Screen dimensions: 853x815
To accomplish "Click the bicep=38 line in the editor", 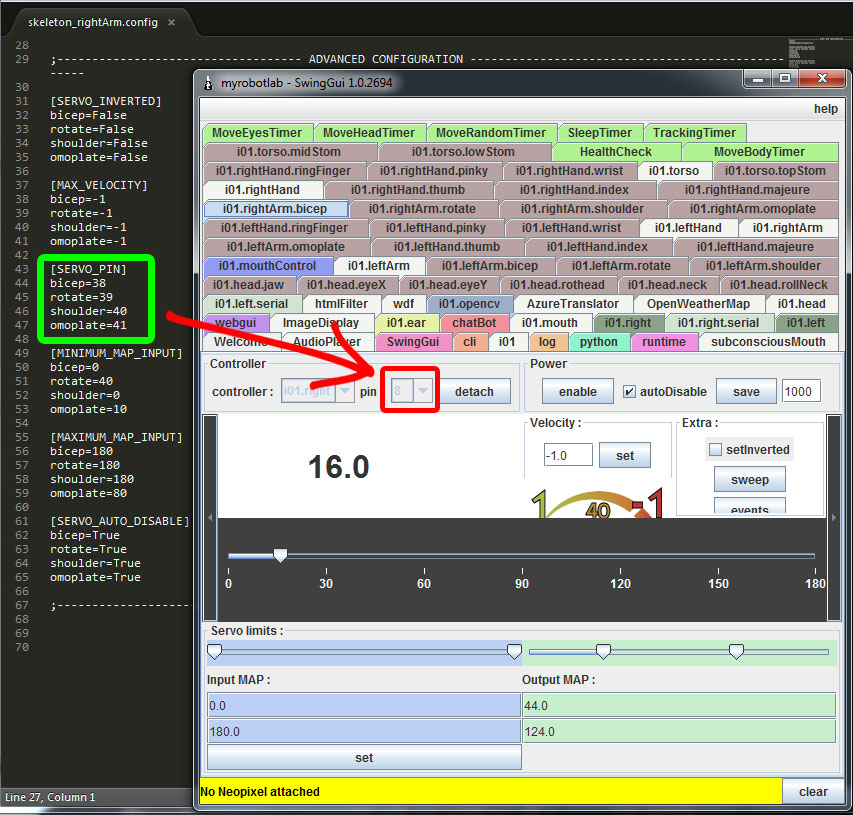I will pyautogui.click(x=78, y=283).
